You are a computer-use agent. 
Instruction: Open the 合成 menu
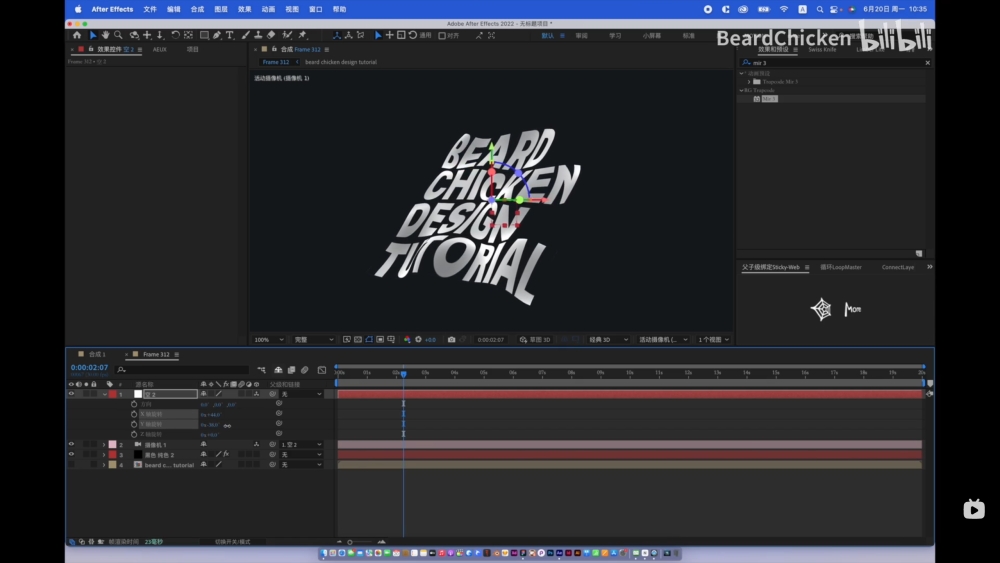197,10
